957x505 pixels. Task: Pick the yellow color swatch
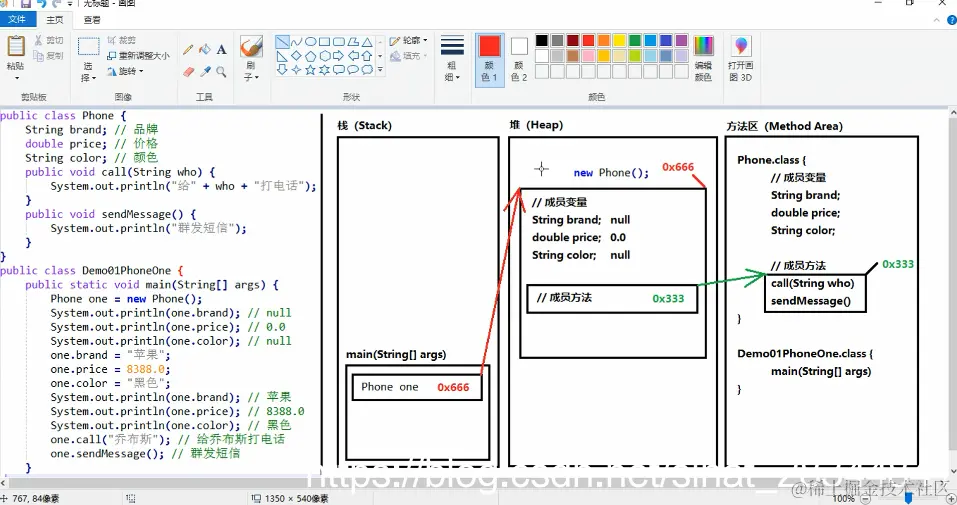click(x=619, y=40)
